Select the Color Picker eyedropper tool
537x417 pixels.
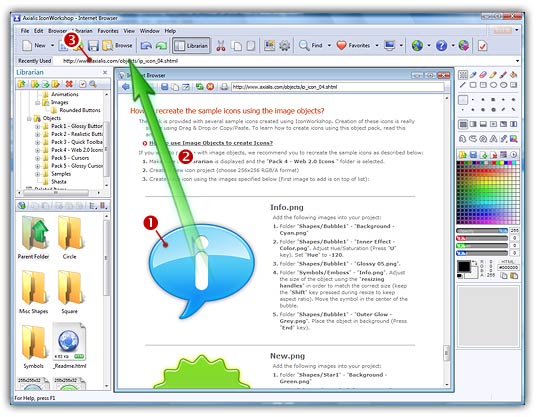(473, 75)
